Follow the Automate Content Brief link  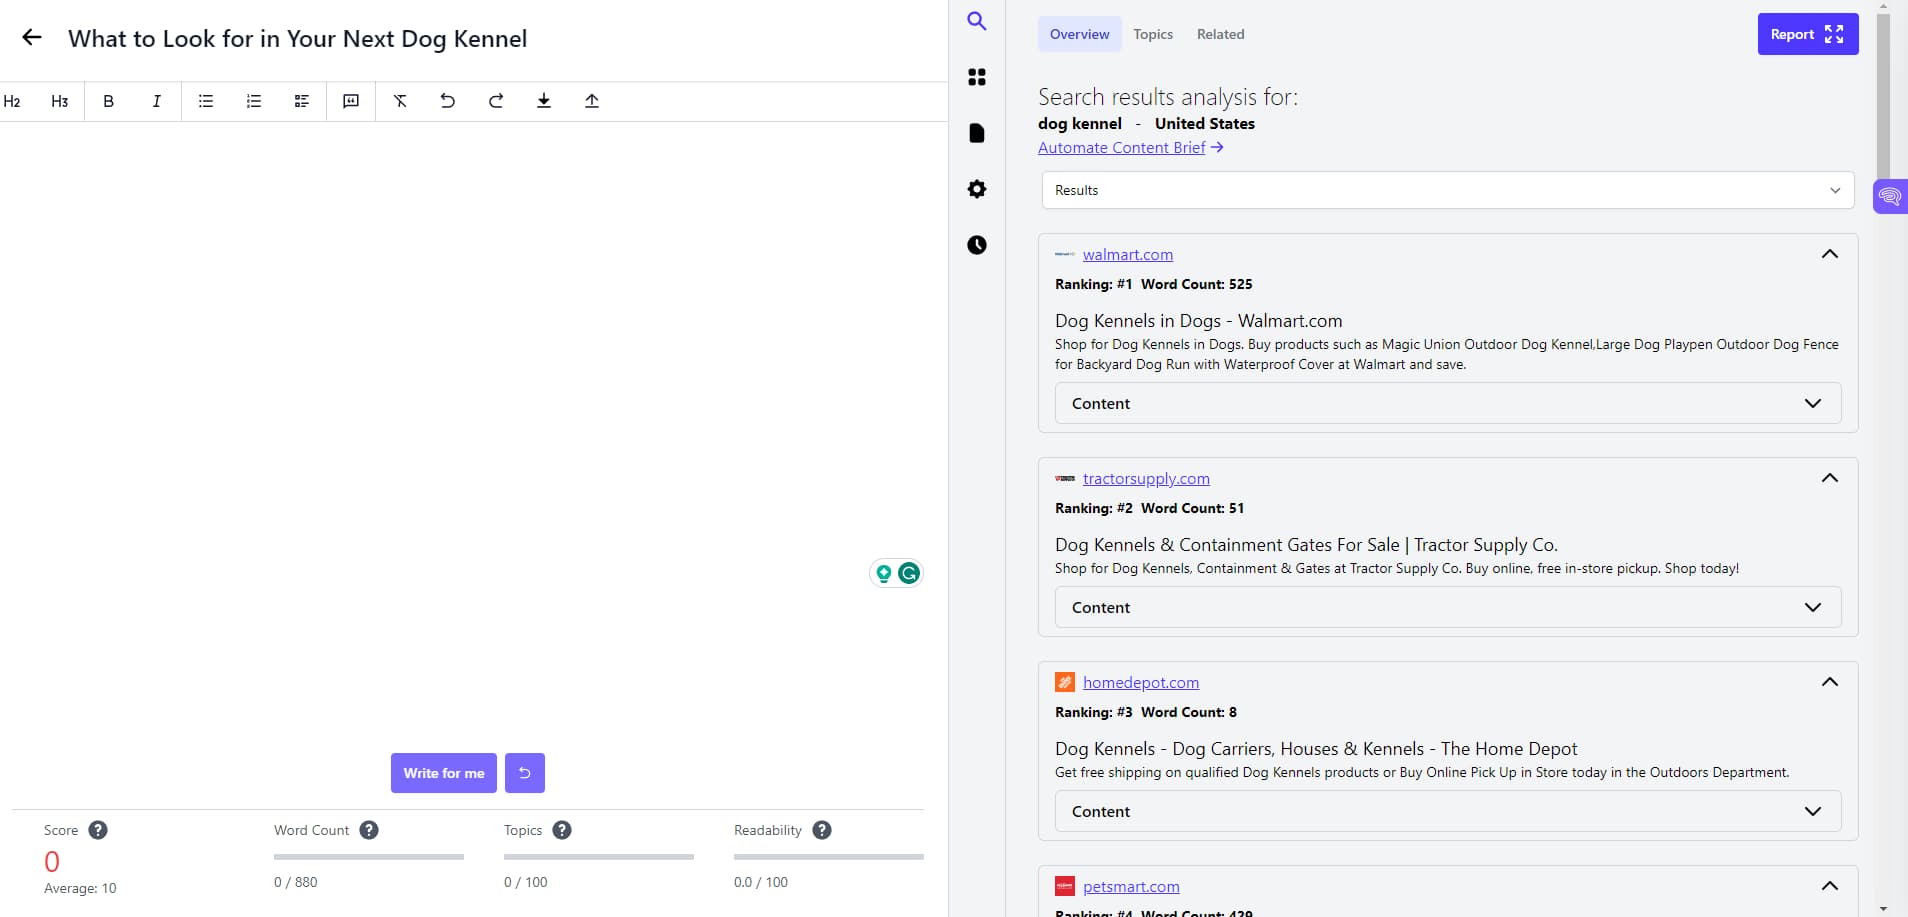1121,147
